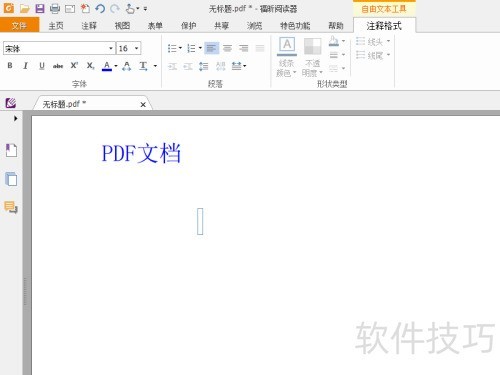Select the 注释格式 ribbon tab

[x=384, y=26]
